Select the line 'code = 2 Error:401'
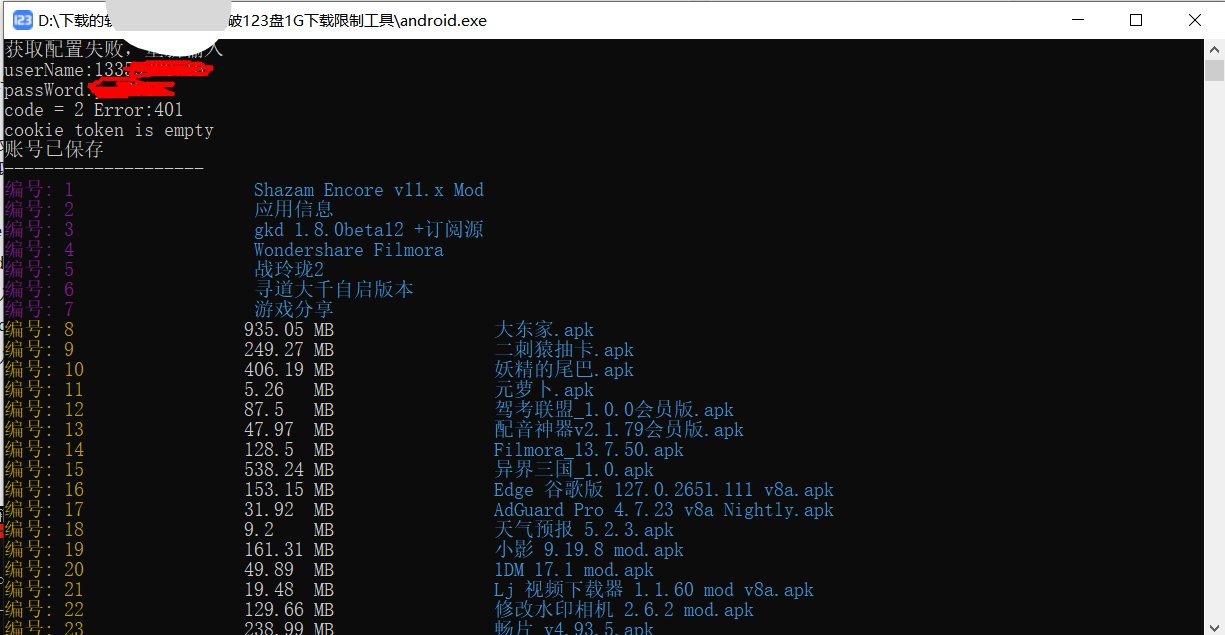This screenshot has width=1225, height=635. [94, 110]
